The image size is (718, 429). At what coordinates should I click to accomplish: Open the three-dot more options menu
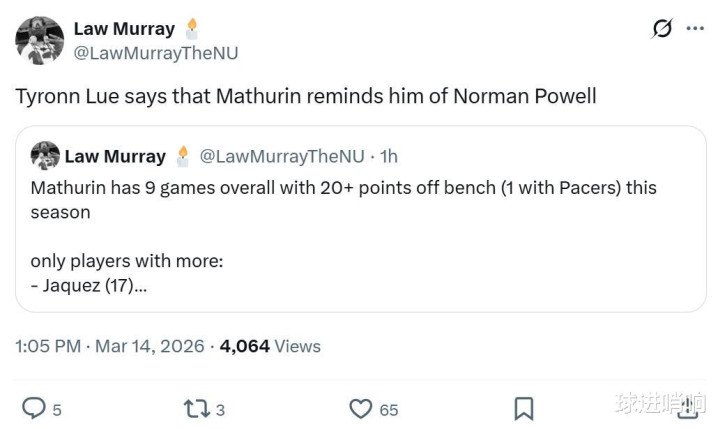695,29
